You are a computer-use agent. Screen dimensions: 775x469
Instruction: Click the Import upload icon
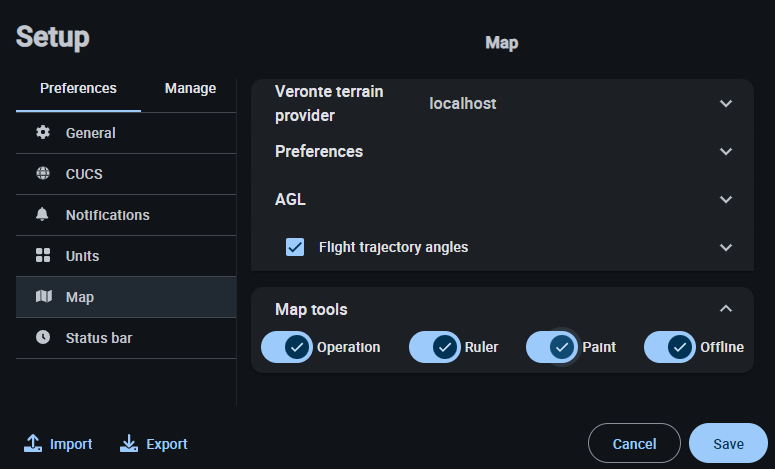(x=33, y=444)
